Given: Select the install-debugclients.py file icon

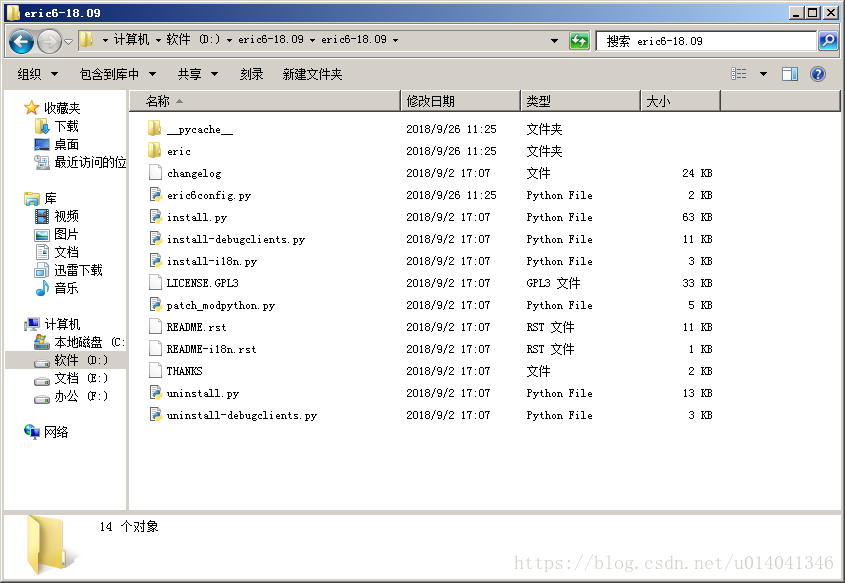Looking at the screenshot, I should pos(155,239).
